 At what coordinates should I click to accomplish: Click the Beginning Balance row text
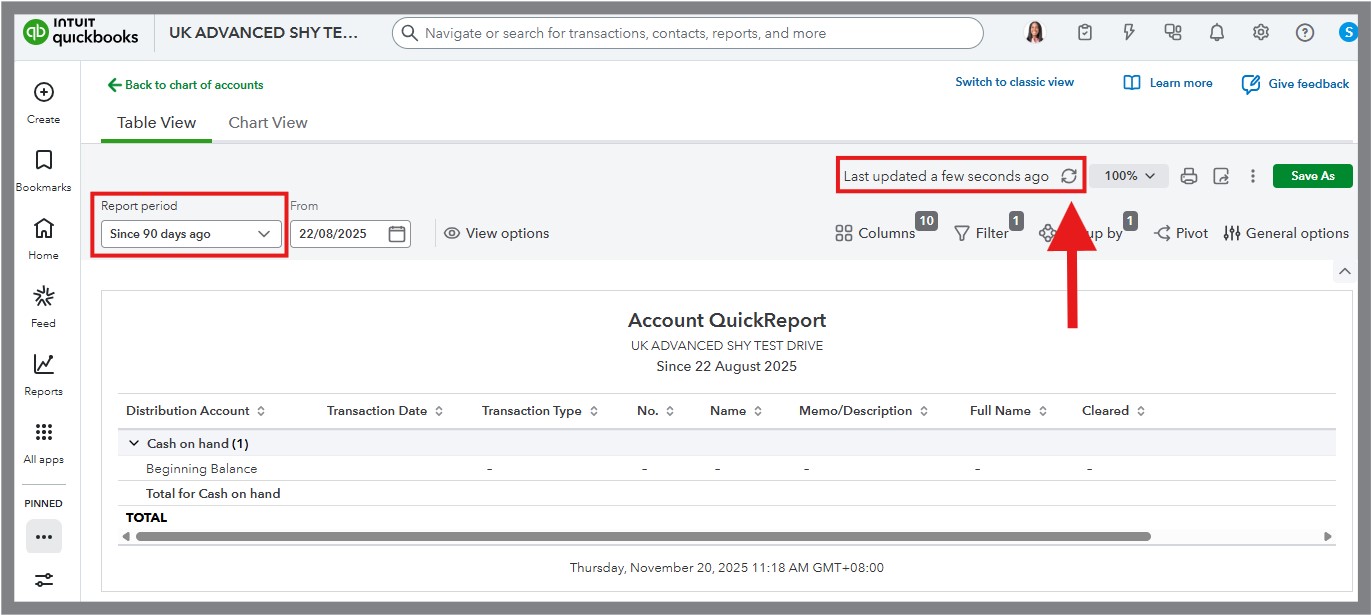coord(202,469)
